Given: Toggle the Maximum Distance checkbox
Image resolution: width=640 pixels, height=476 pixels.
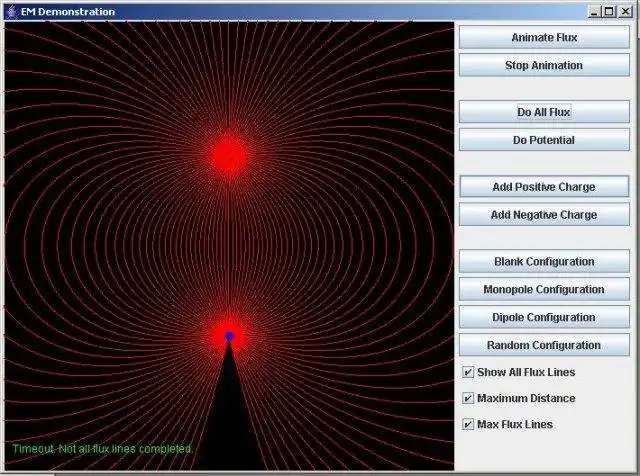Looking at the screenshot, I should click(468, 398).
